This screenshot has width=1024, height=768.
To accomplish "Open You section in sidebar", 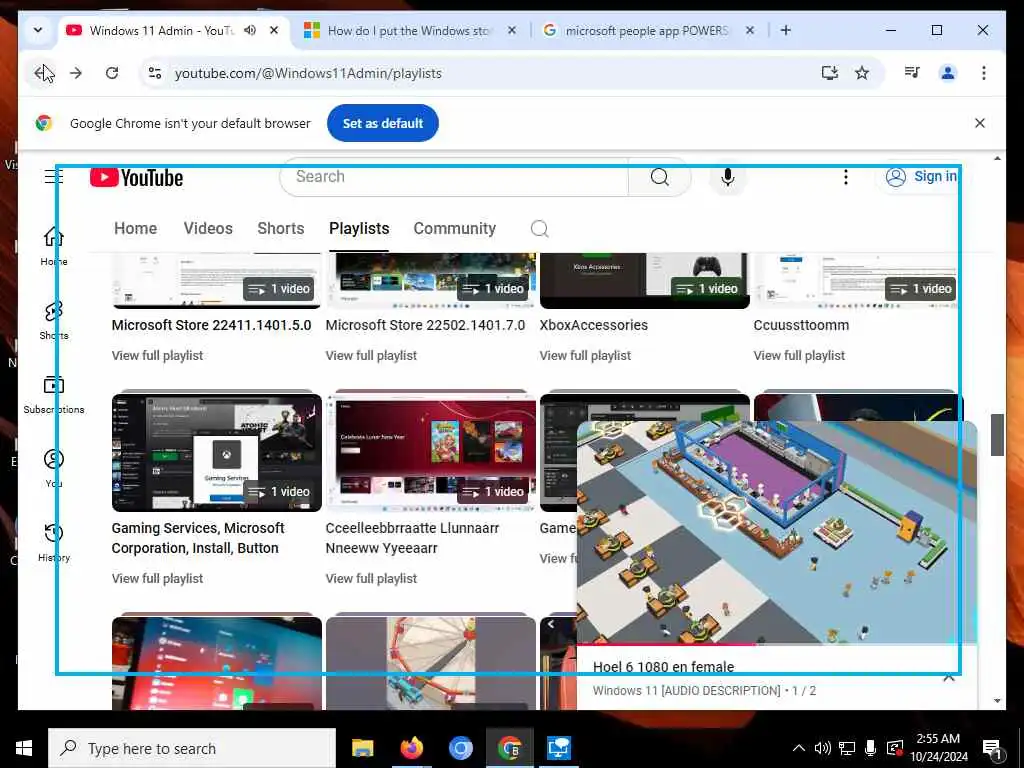I will [54, 468].
